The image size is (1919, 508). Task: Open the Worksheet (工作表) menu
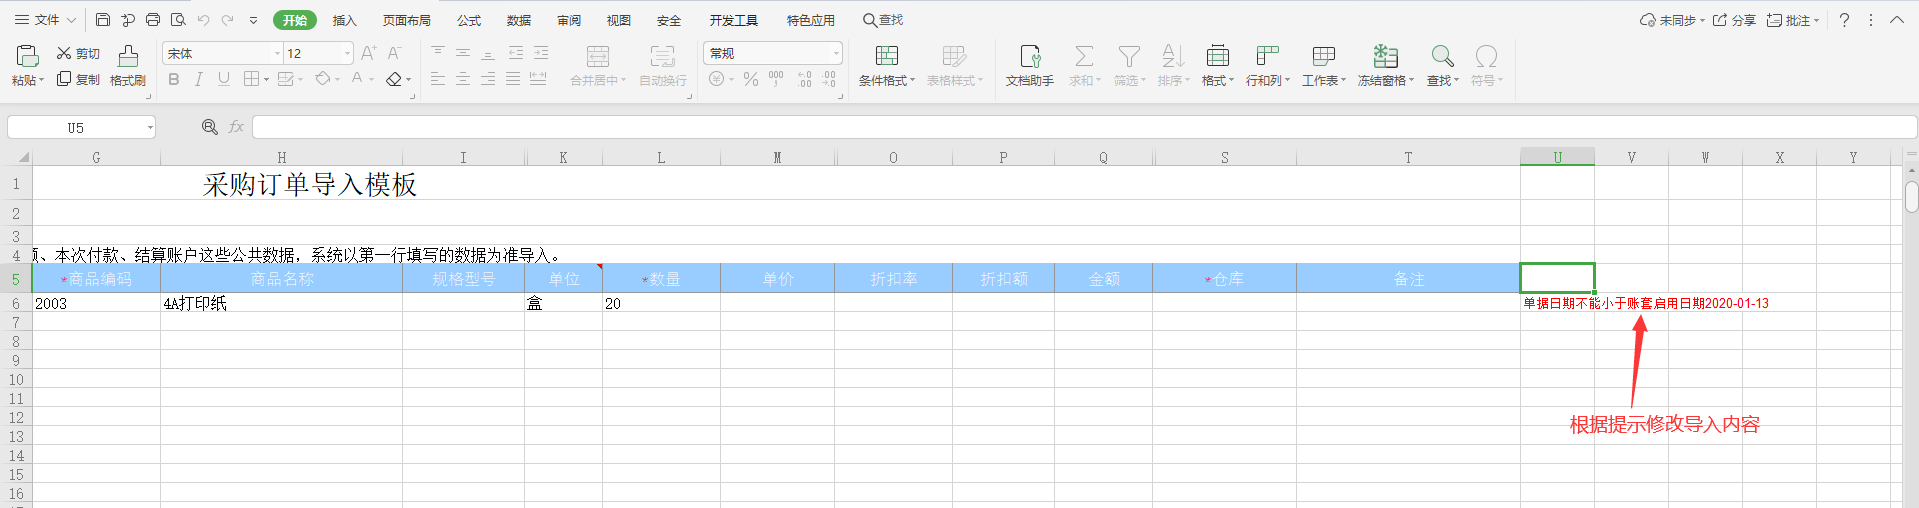[1324, 66]
